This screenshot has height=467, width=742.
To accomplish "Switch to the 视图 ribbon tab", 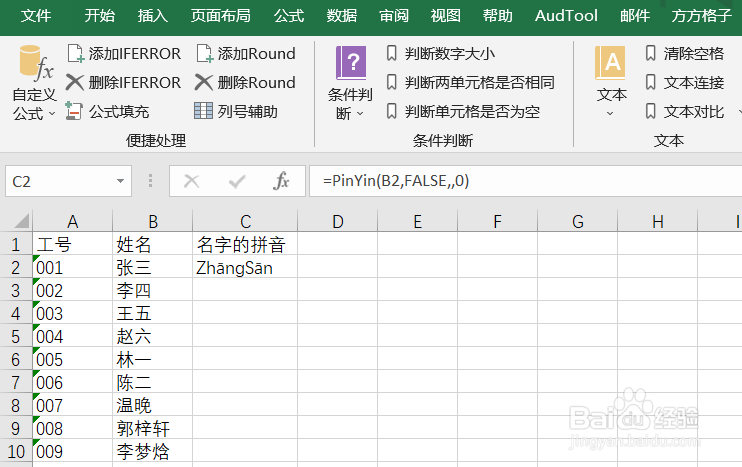I will pyautogui.click(x=445, y=16).
